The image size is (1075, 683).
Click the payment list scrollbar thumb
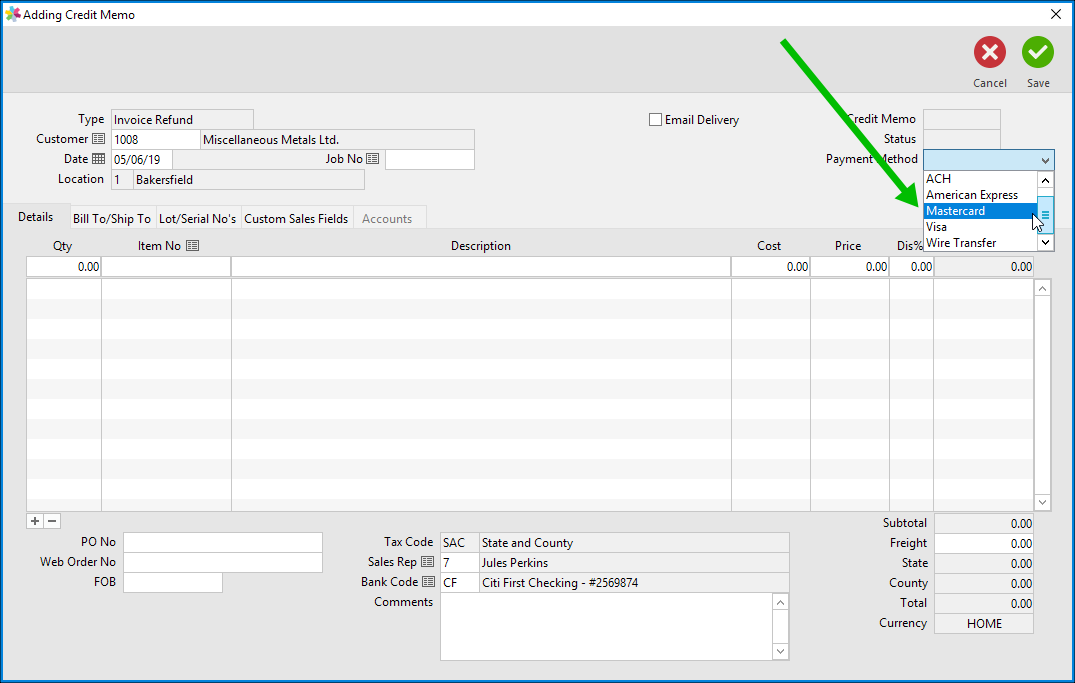point(1045,214)
